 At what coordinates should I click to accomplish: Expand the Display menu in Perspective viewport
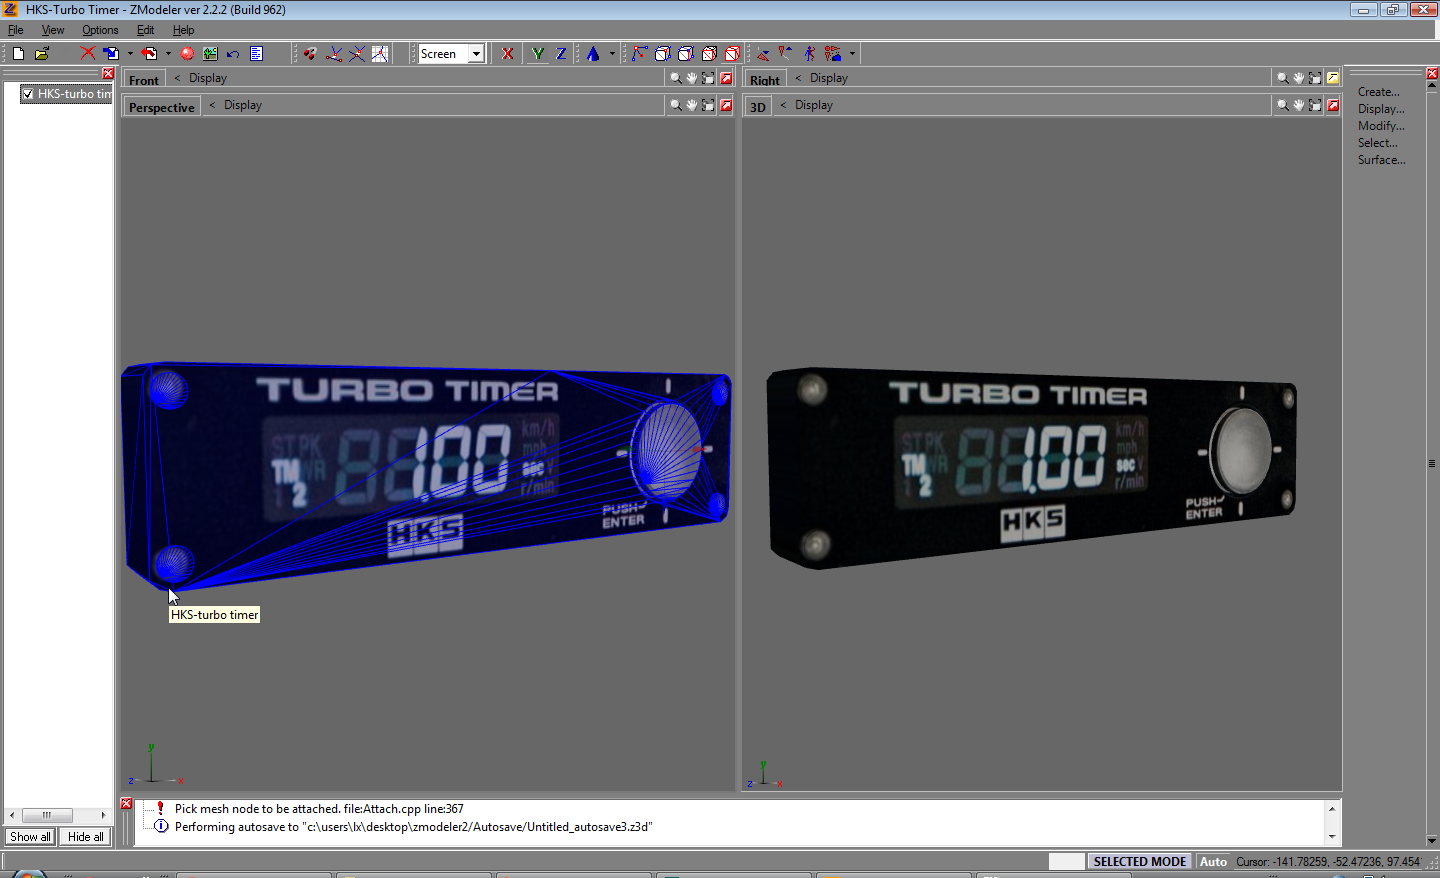coord(243,105)
